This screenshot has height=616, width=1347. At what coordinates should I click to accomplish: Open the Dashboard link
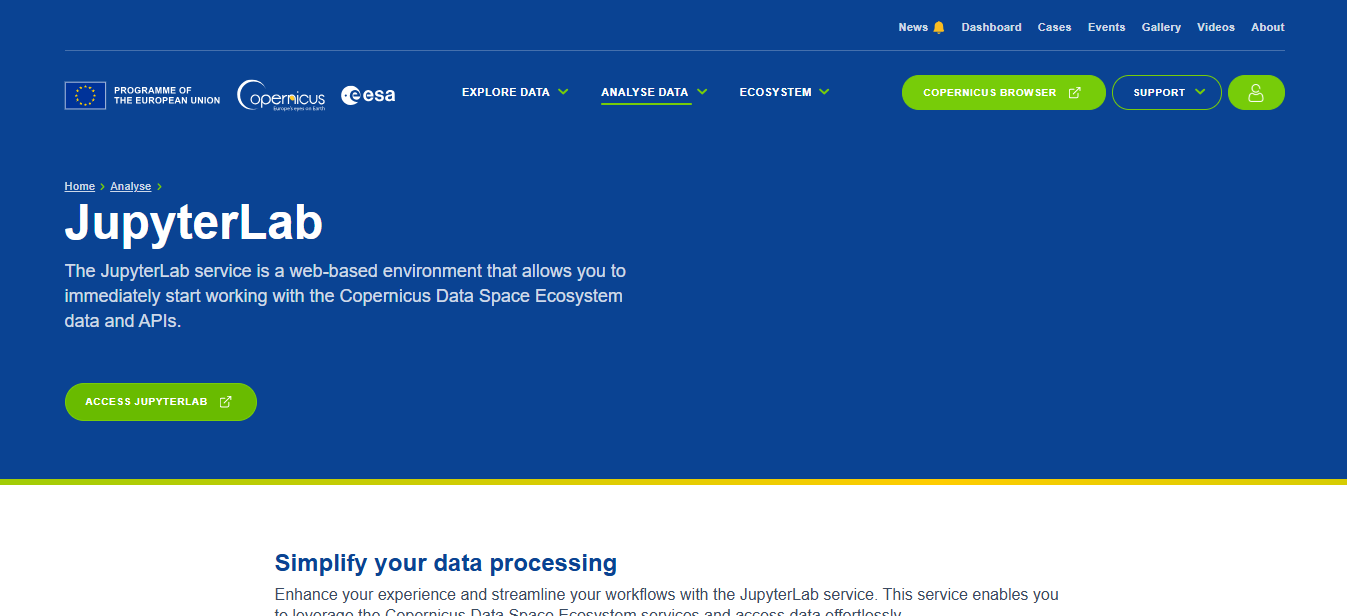click(992, 27)
